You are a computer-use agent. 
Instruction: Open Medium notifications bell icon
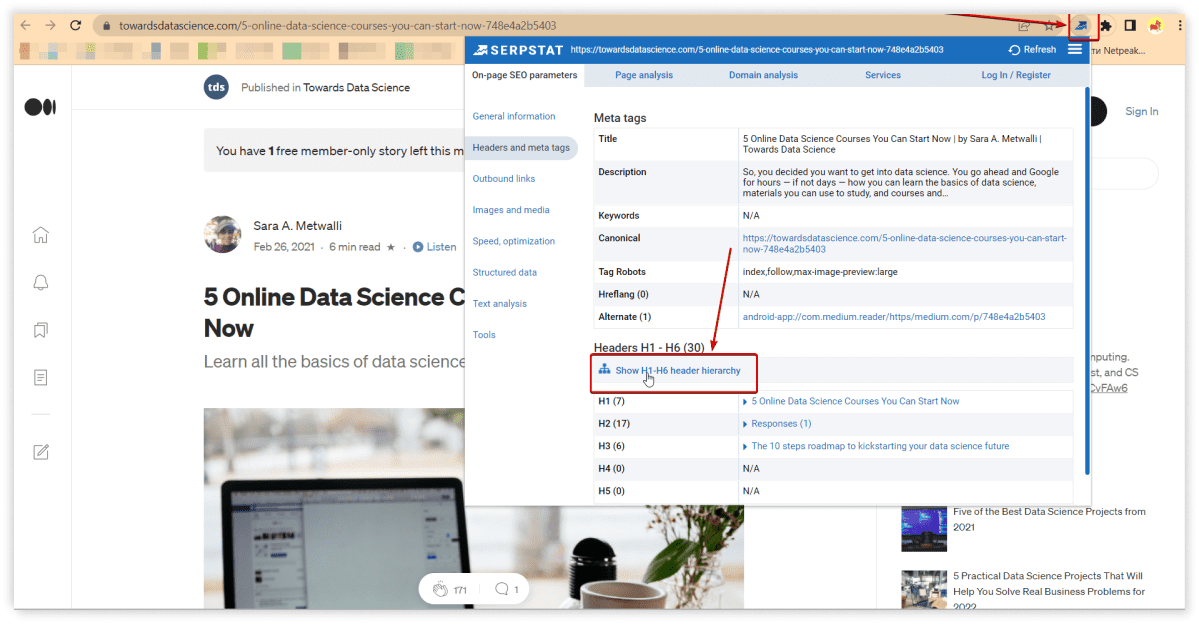coord(41,282)
